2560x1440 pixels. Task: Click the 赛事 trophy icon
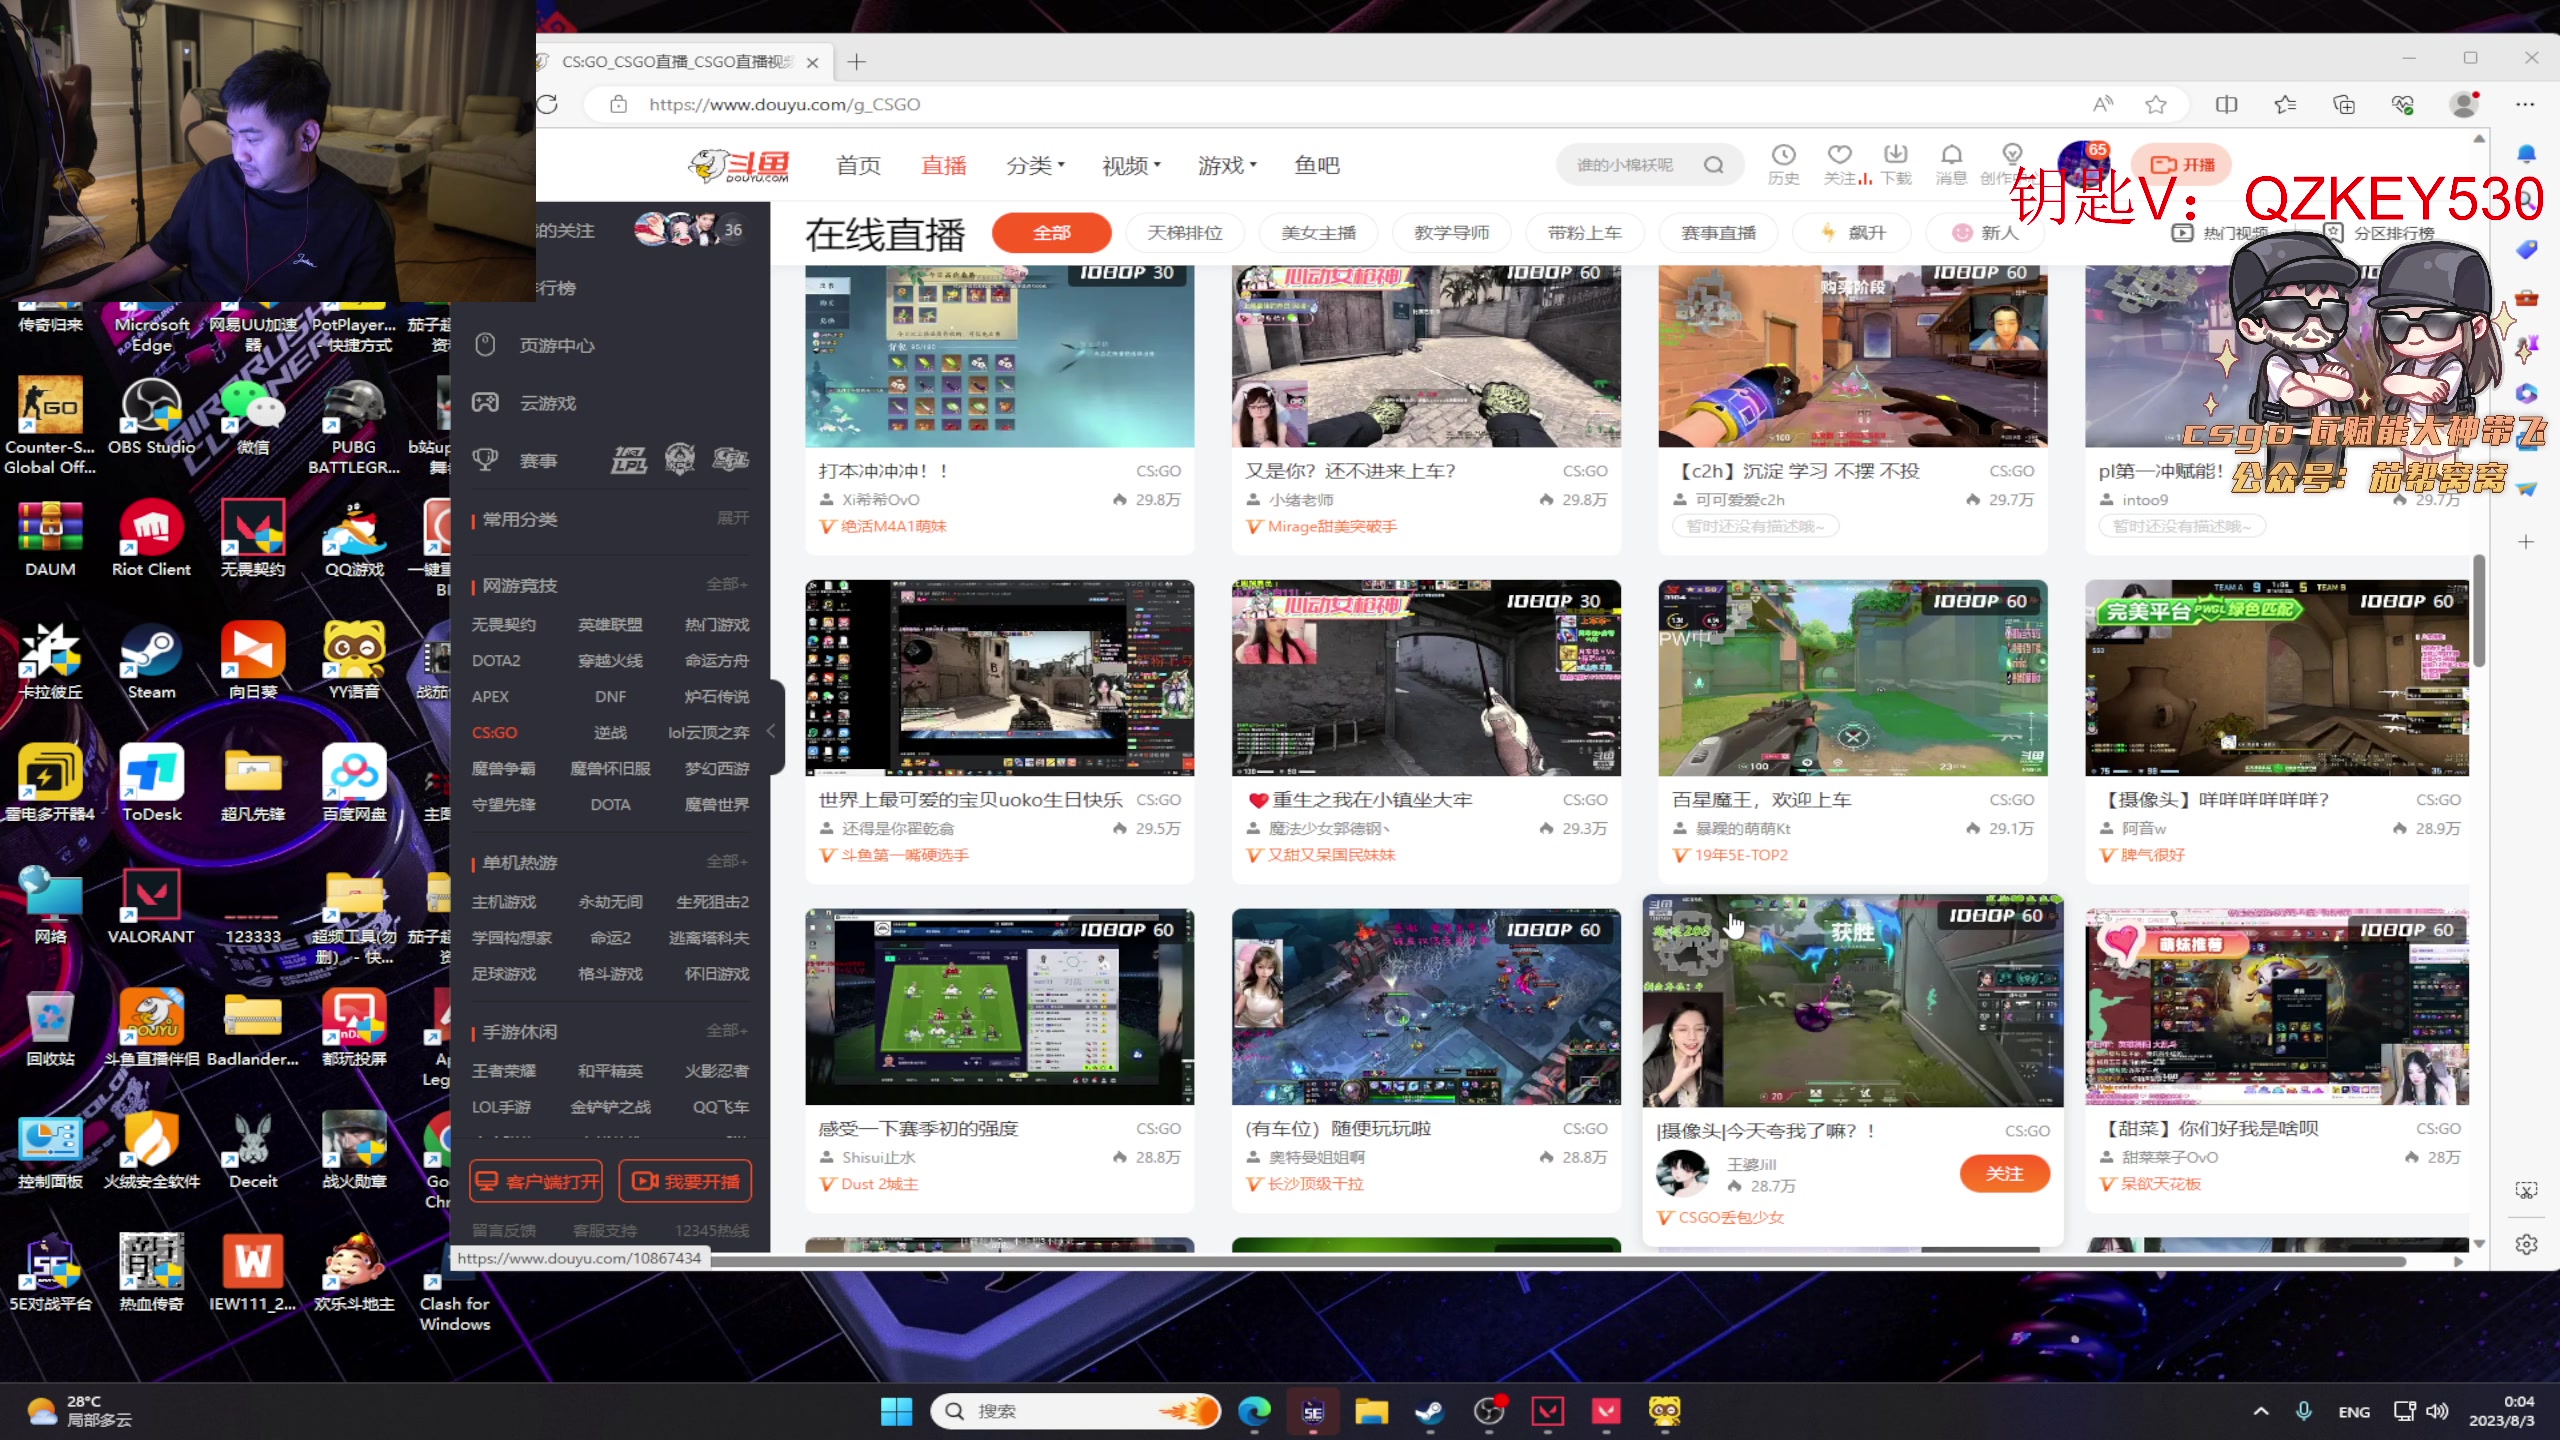[x=485, y=460]
